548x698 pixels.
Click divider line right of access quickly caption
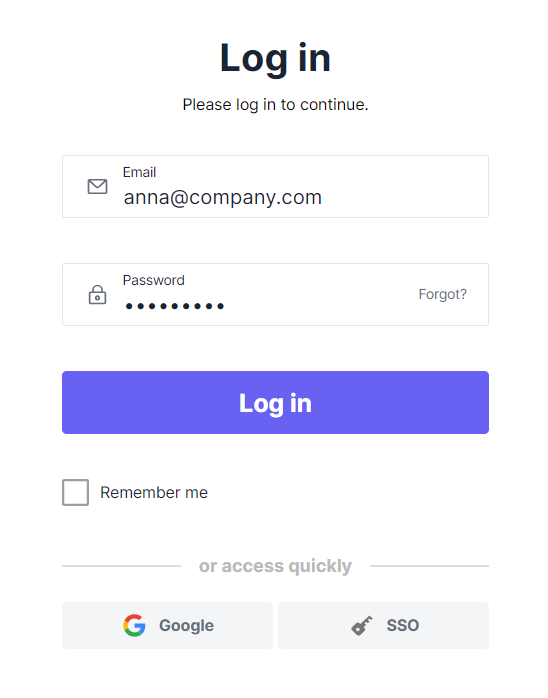429,566
